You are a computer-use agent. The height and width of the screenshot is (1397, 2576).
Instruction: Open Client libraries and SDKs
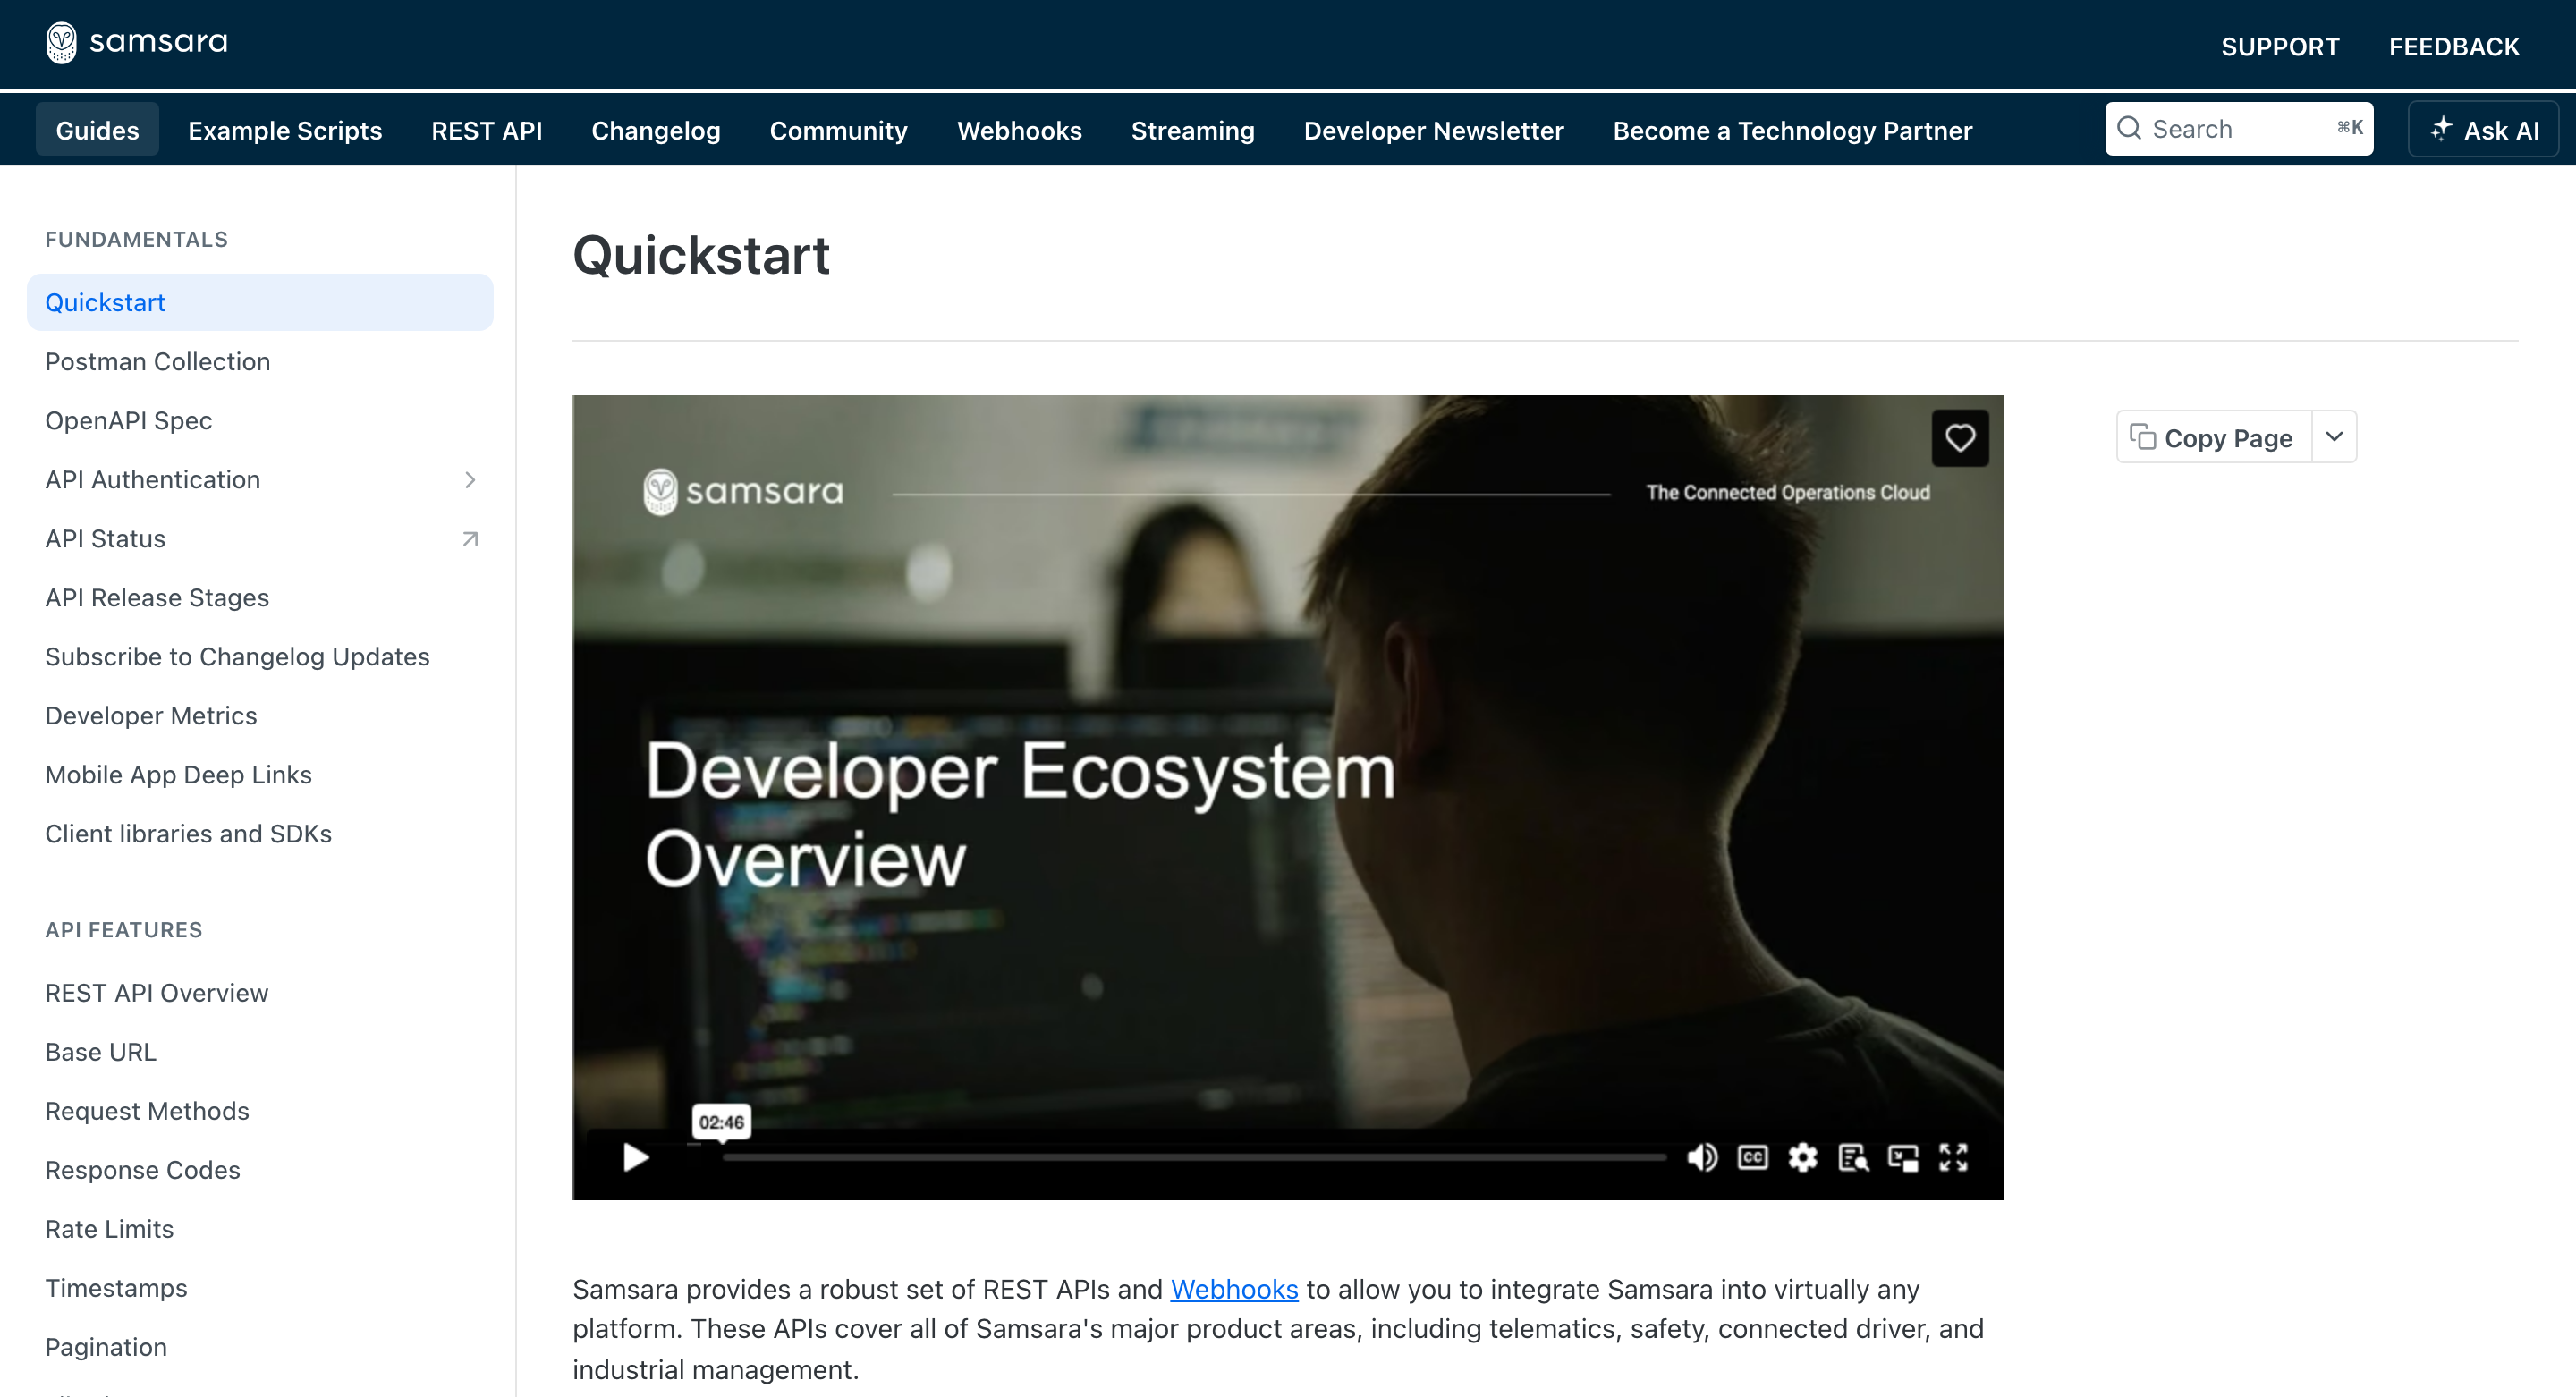tap(260, 834)
